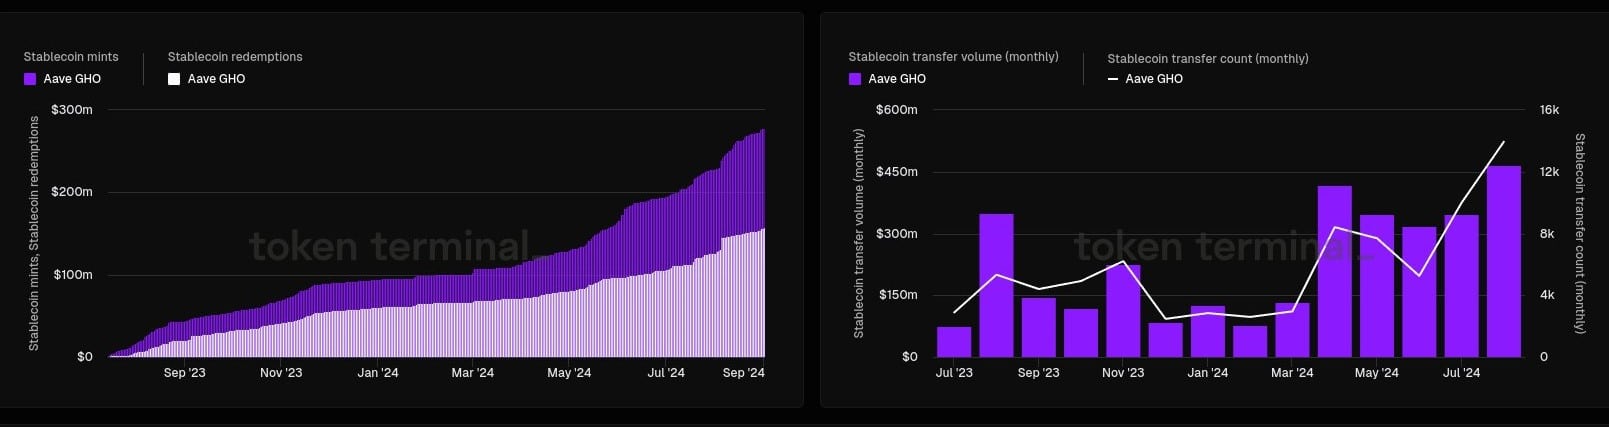Toggle Aave GHO series in Stablecoin mints legend
The image size is (1609, 427).
point(72,79)
